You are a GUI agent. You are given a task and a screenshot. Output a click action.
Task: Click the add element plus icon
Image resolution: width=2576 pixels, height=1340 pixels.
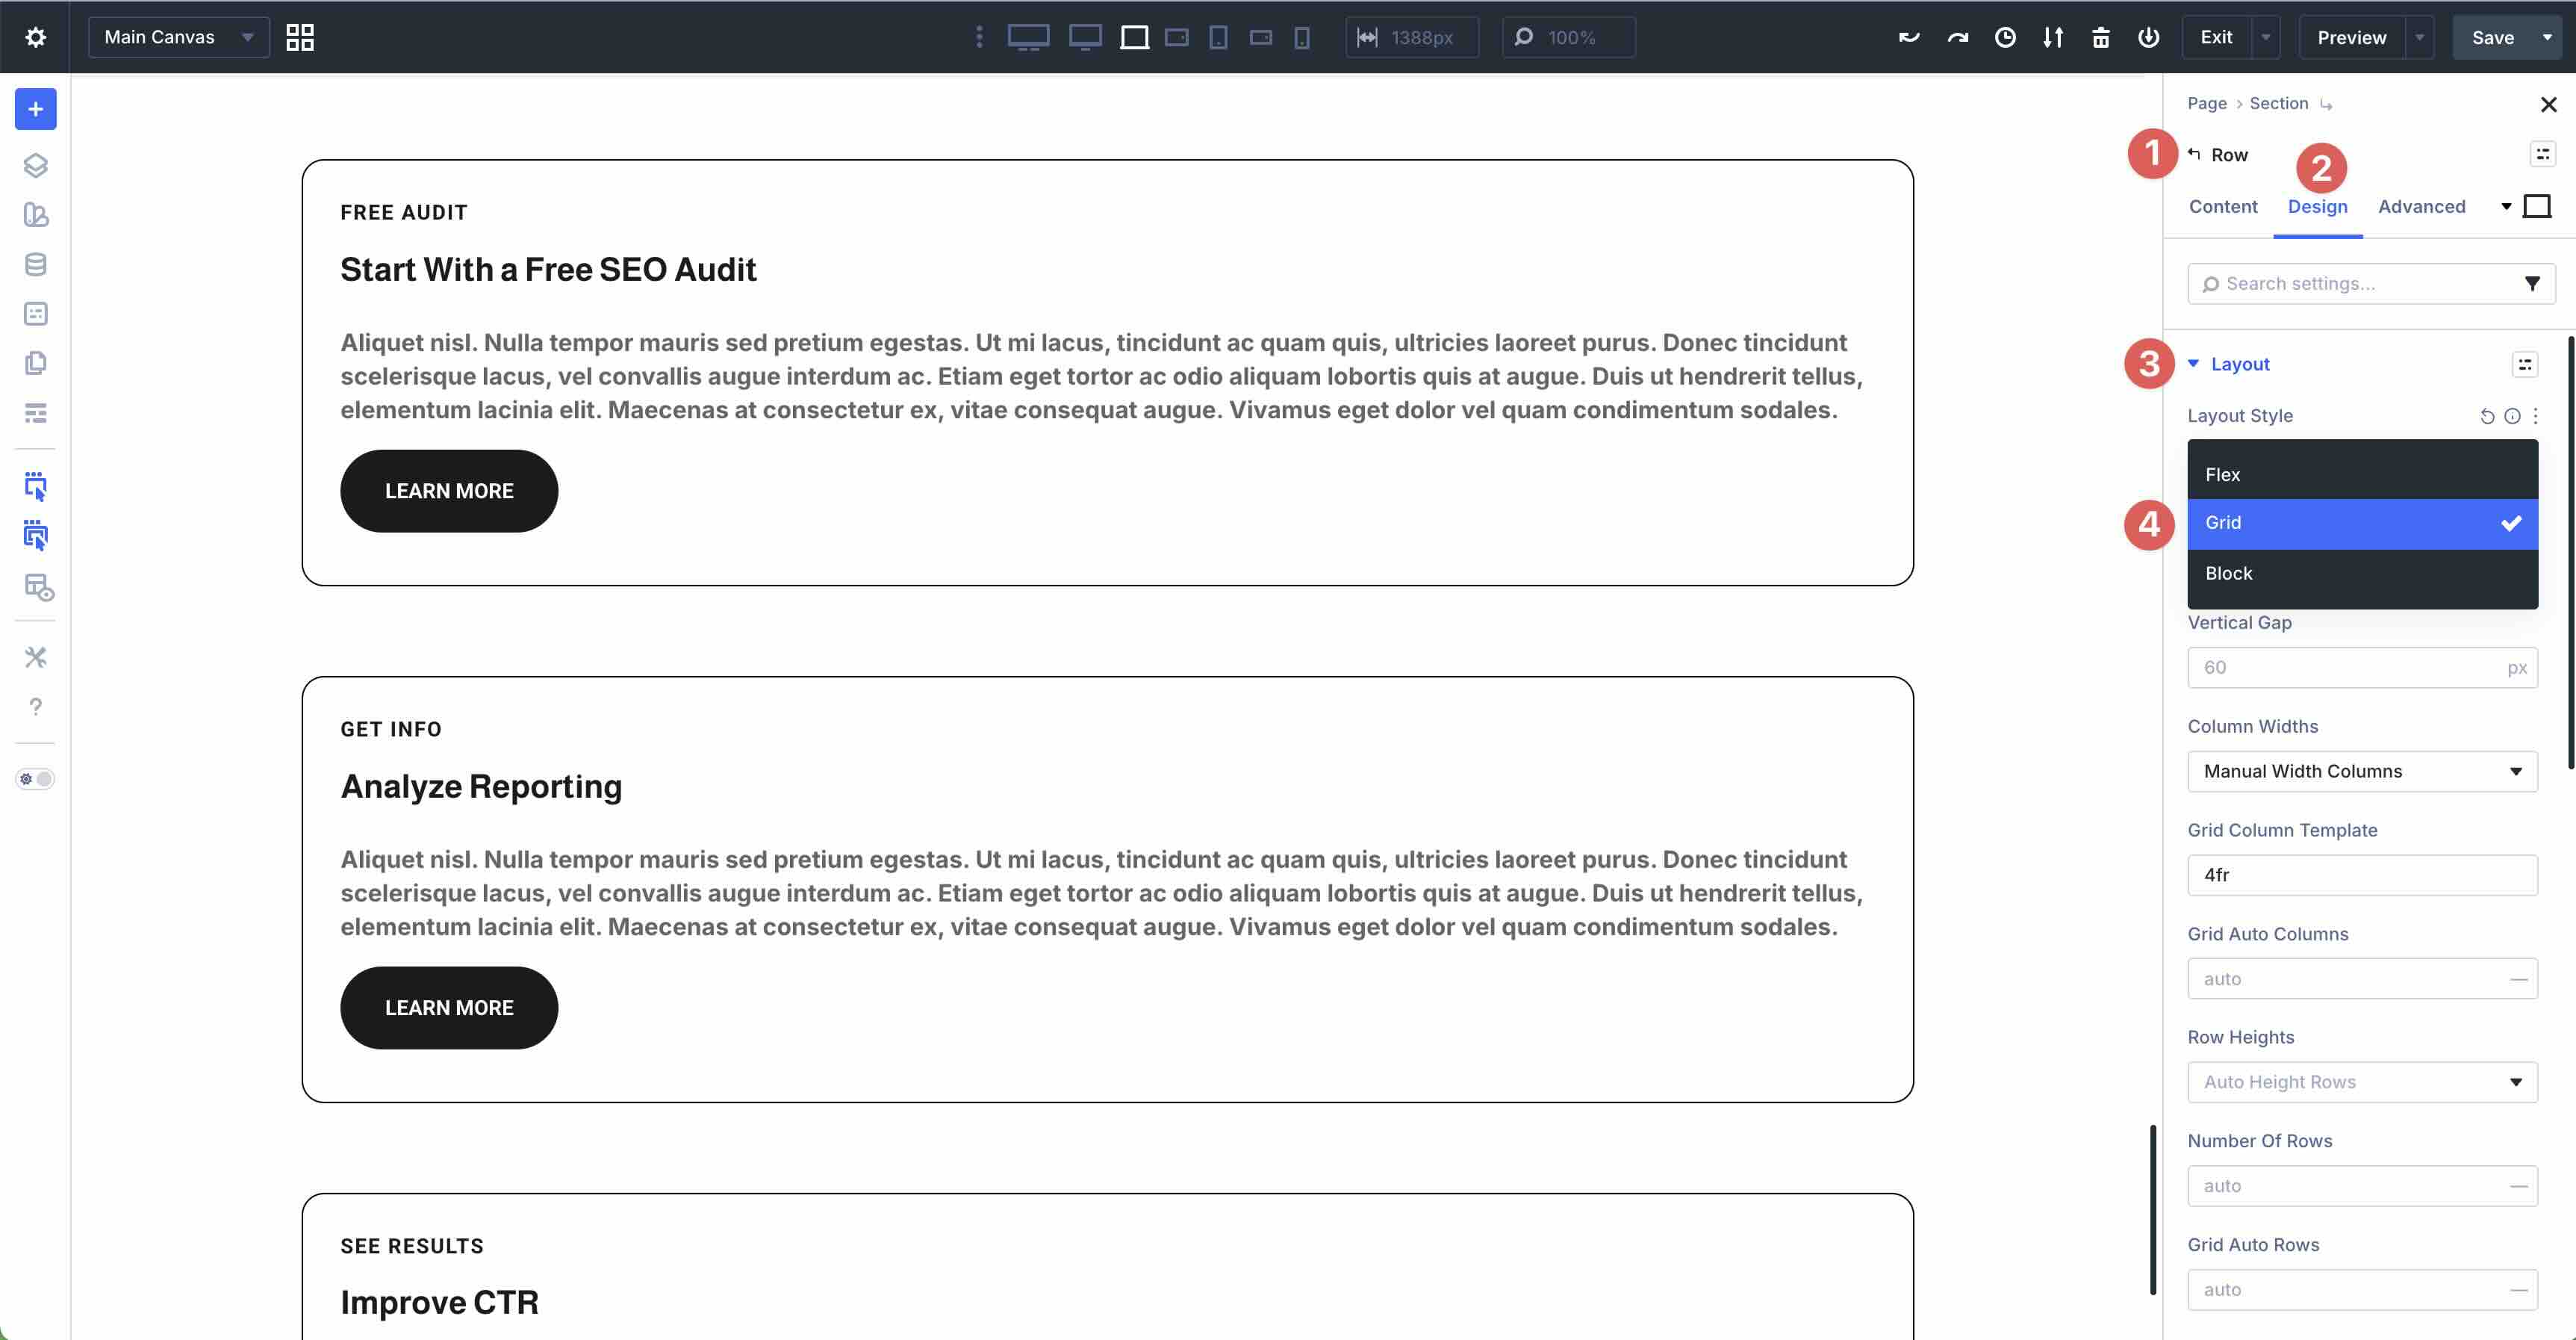35,110
